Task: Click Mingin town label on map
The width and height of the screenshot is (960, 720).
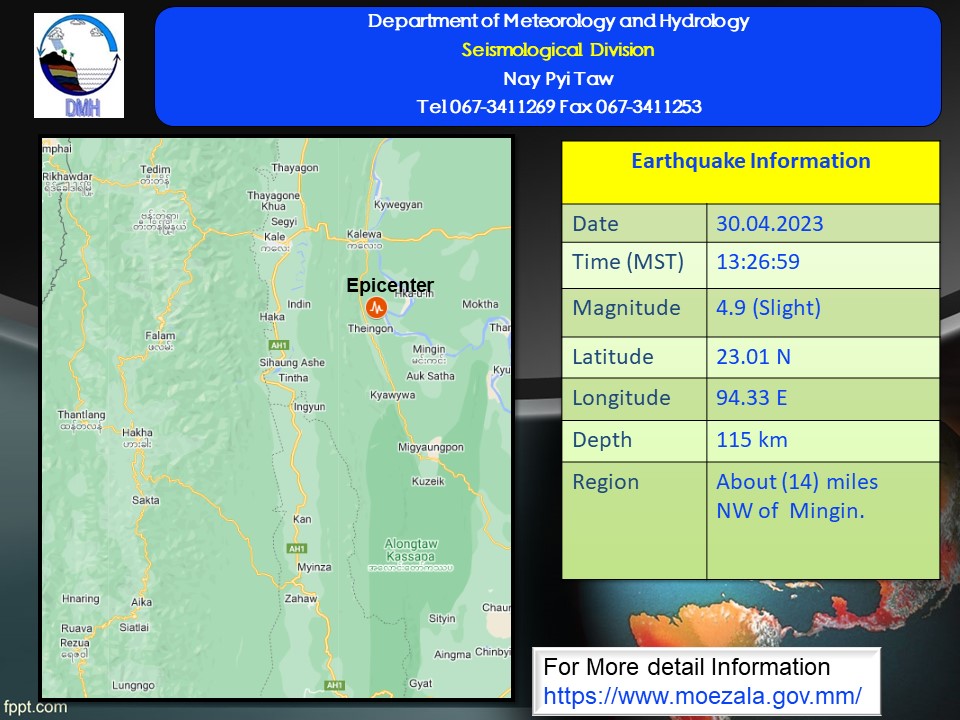Action: (x=429, y=349)
